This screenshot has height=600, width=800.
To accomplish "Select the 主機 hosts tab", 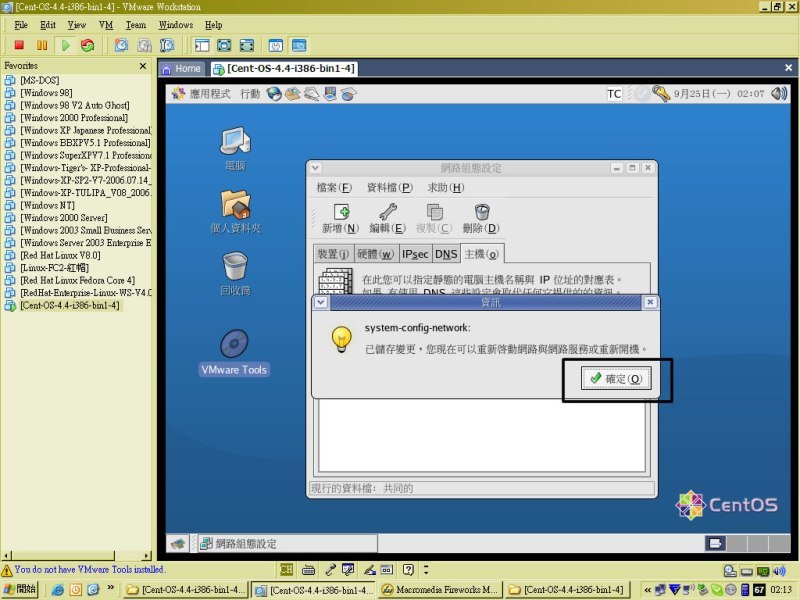I will click(482, 254).
